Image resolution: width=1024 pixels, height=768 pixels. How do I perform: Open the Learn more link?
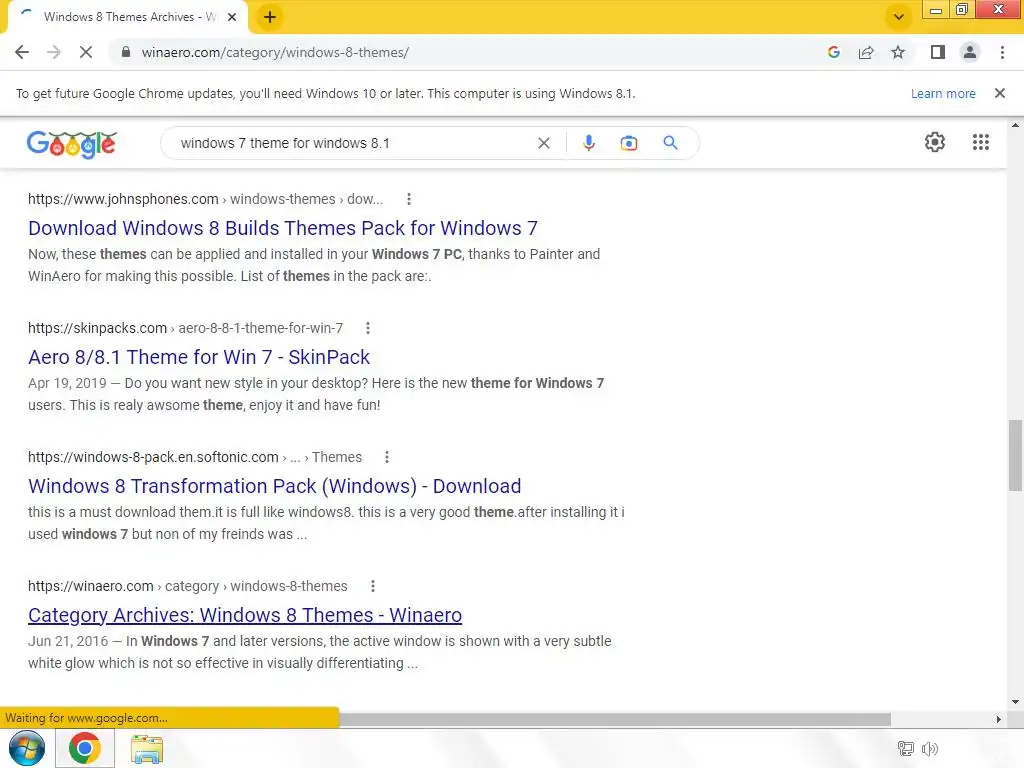tap(943, 93)
